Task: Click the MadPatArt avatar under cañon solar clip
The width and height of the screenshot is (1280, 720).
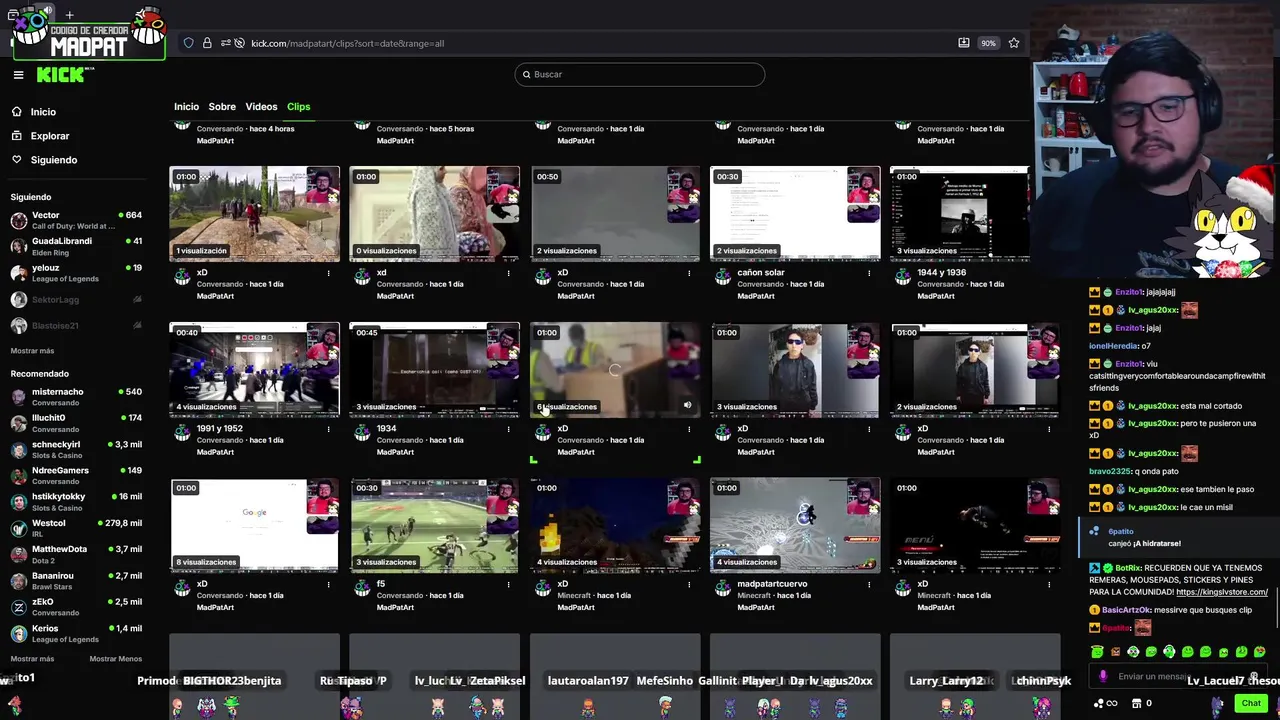Action: pyautogui.click(x=722, y=276)
